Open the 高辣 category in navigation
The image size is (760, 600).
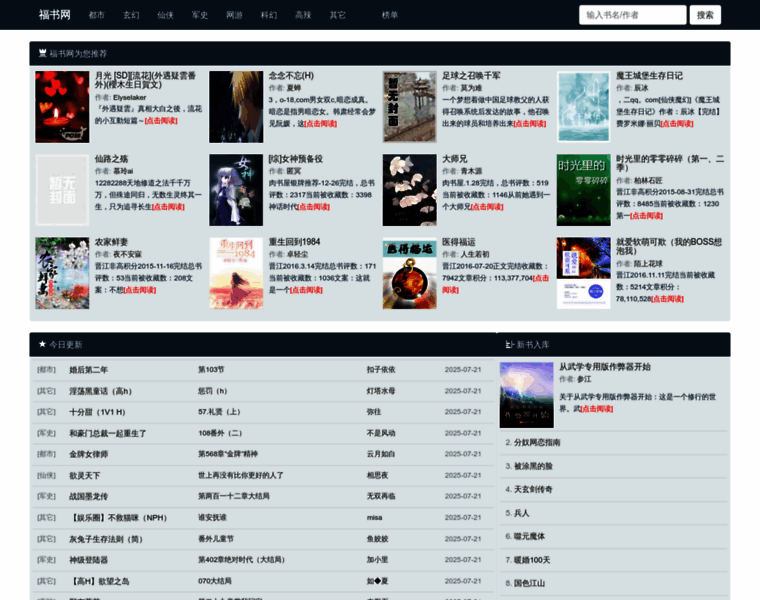point(303,15)
